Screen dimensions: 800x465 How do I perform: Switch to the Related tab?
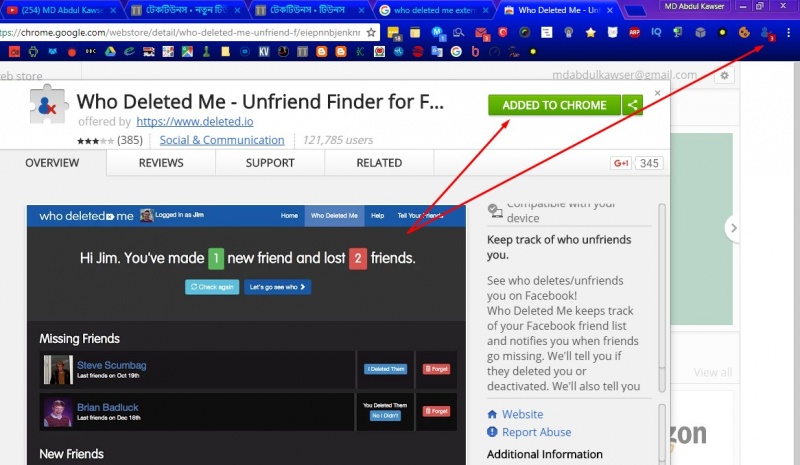coord(379,163)
